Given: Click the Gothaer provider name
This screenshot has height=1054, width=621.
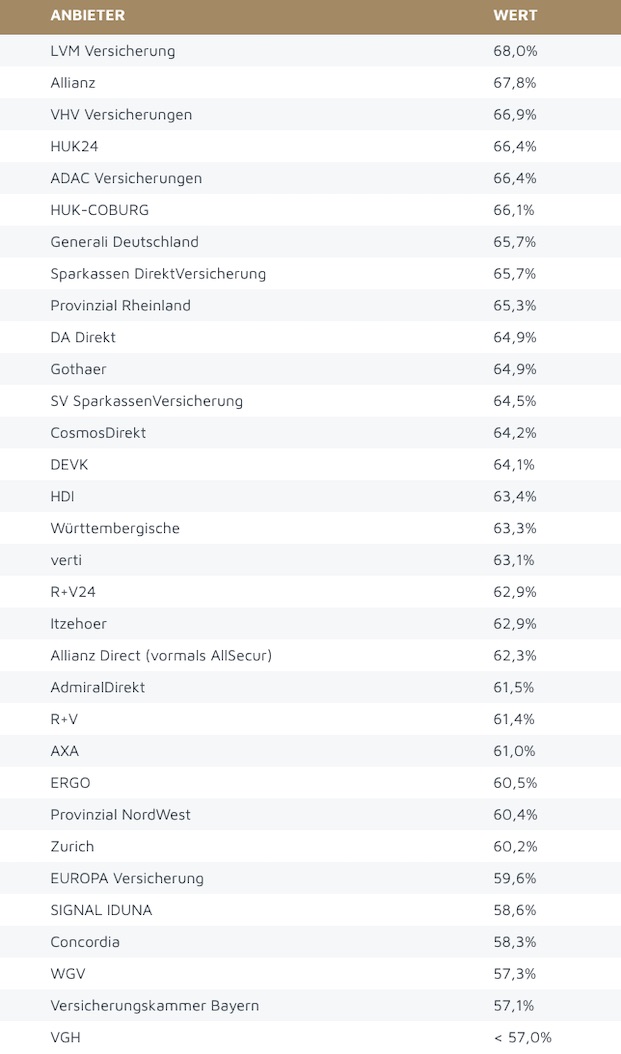Looking at the screenshot, I should (78, 369).
